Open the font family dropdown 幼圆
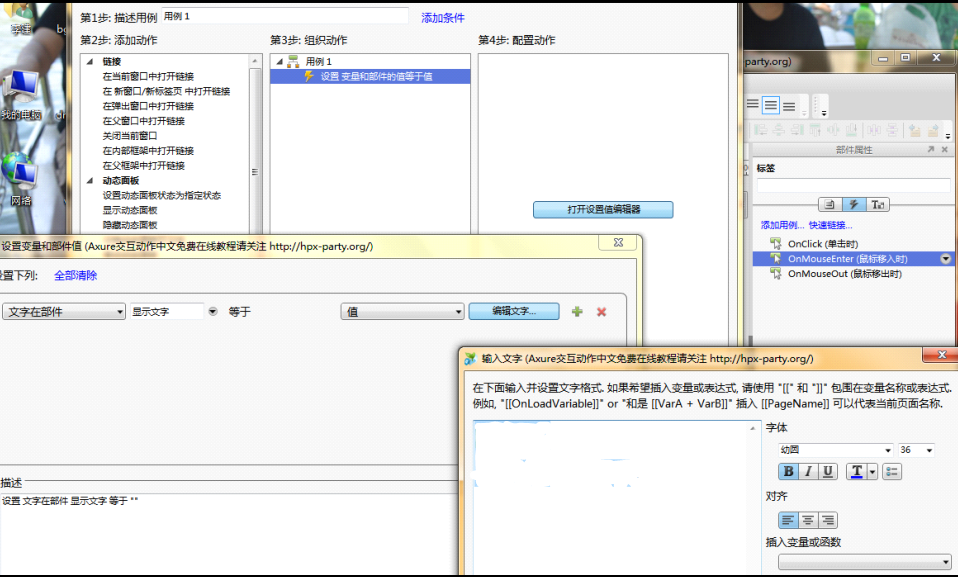The width and height of the screenshot is (958, 577). pyautogui.click(x=835, y=450)
